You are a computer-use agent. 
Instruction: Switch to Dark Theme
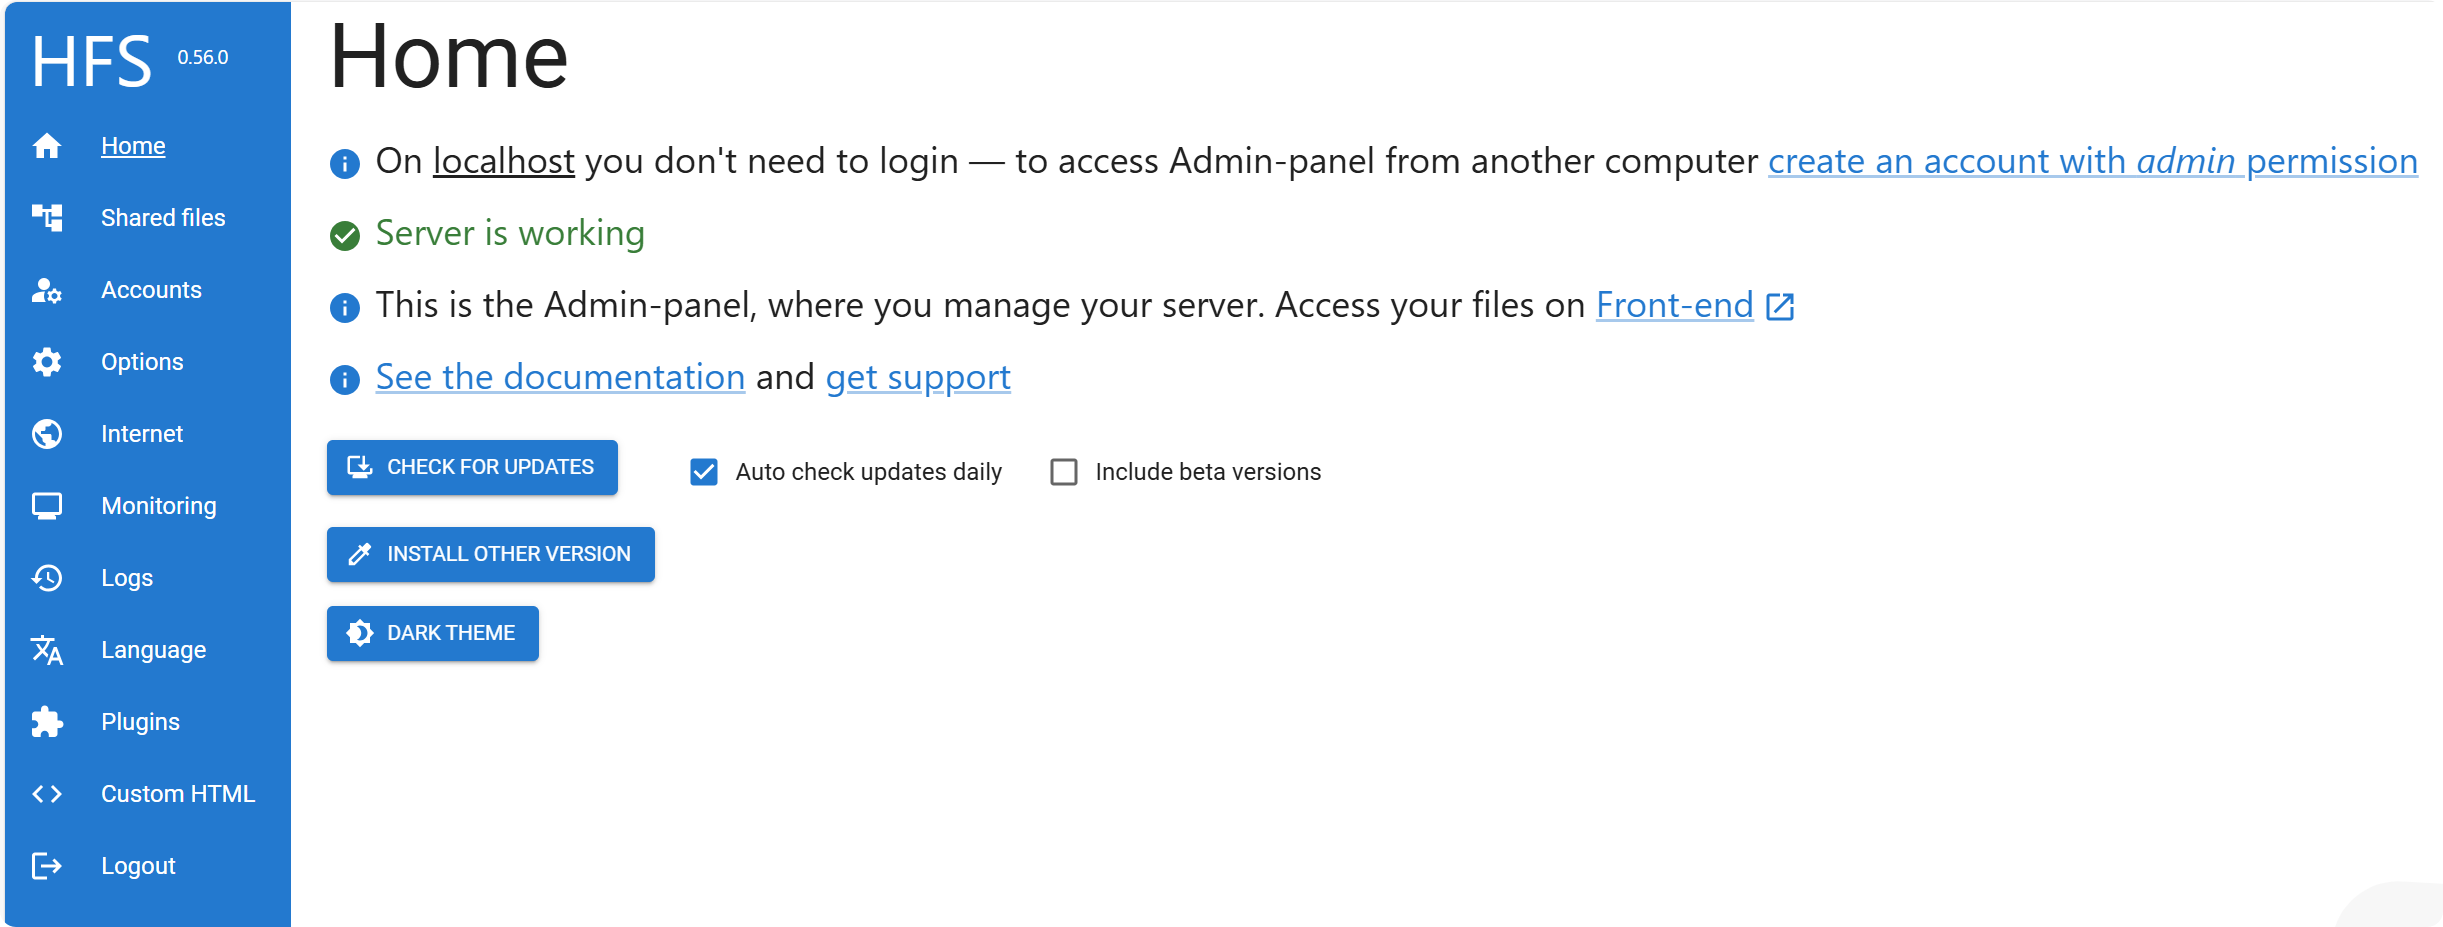click(x=432, y=633)
